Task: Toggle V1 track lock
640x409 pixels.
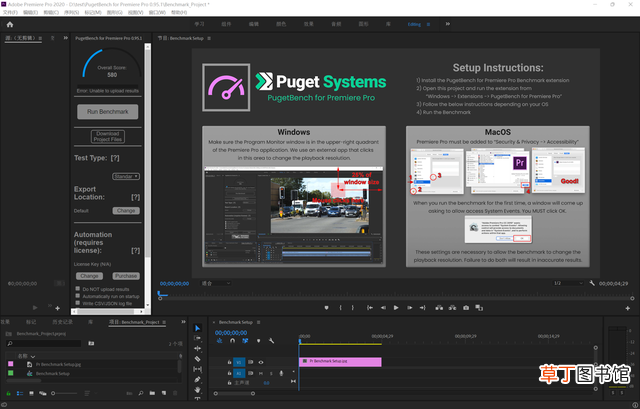Action: [229, 362]
